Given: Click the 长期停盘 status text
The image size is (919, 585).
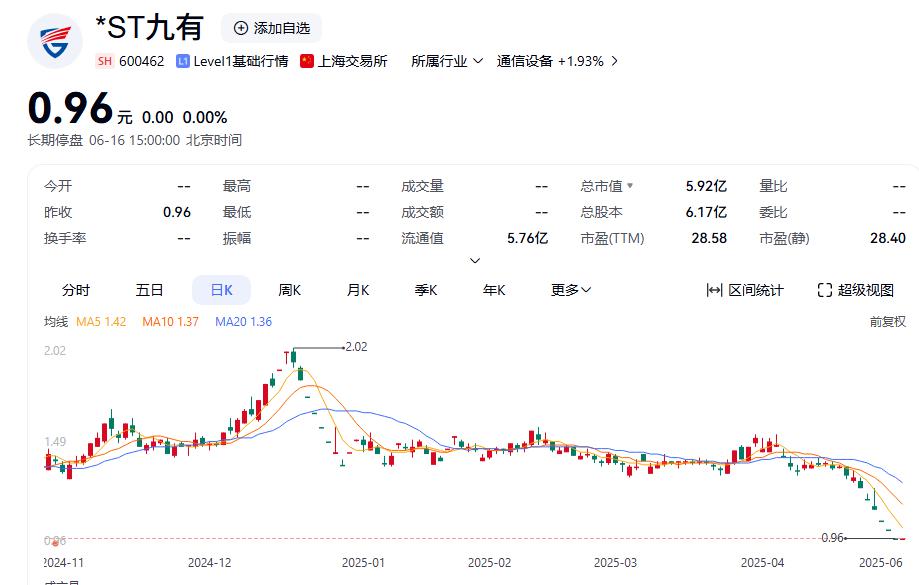Looking at the screenshot, I should 55,140.
